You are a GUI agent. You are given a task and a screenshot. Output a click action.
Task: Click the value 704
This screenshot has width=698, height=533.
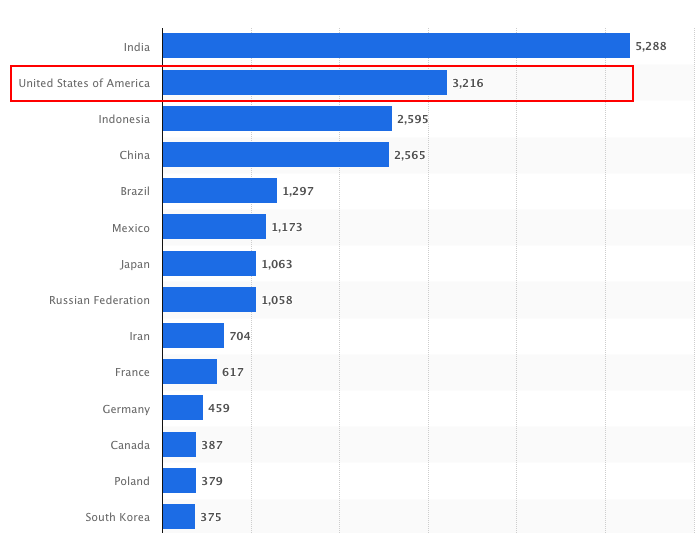tap(240, 336)
